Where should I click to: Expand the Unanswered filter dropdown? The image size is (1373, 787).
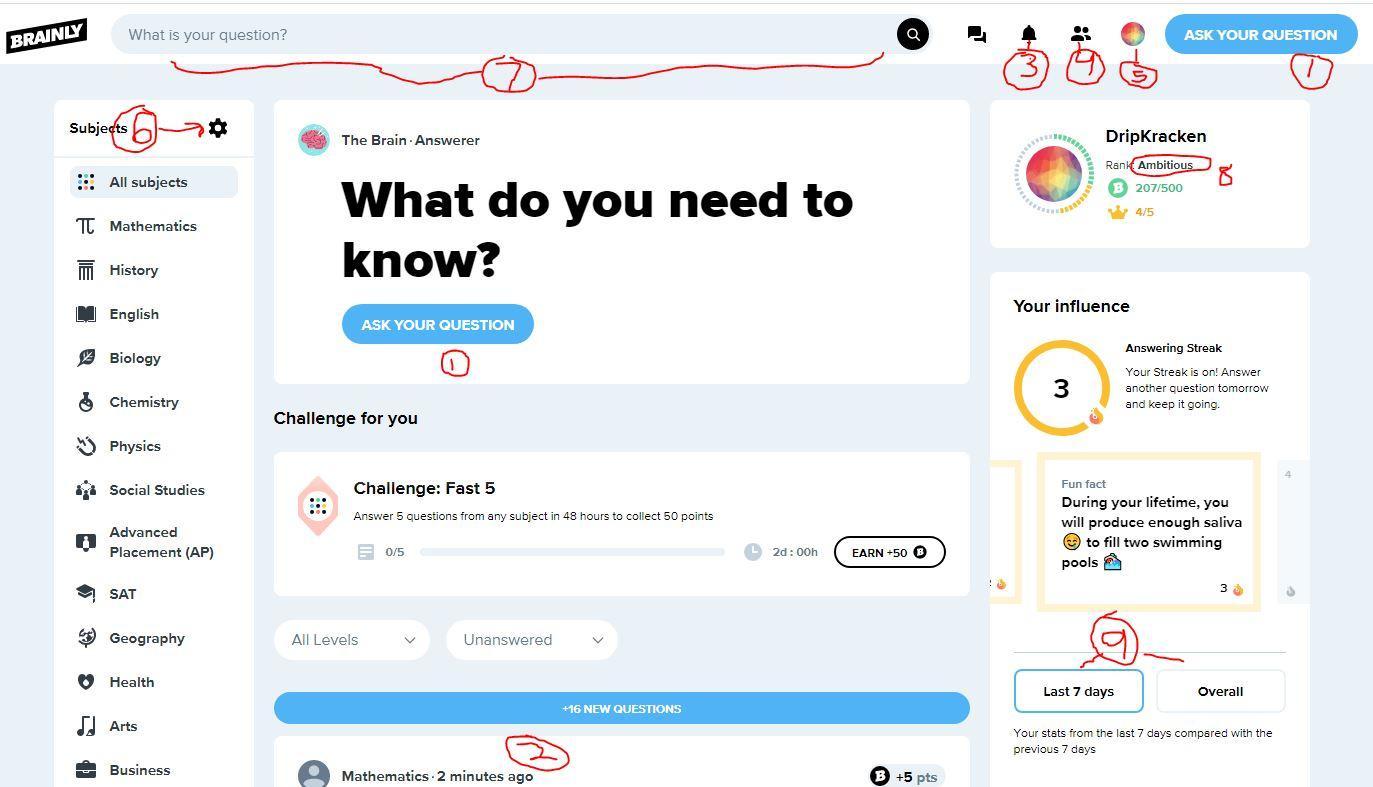[532, 640]
